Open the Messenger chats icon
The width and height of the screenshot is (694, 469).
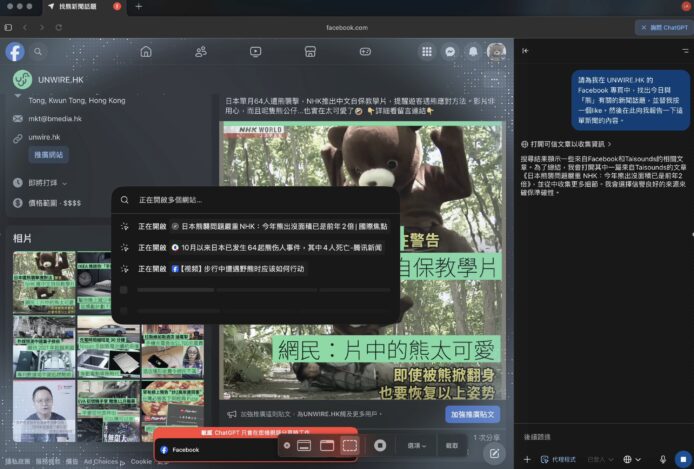452,51
